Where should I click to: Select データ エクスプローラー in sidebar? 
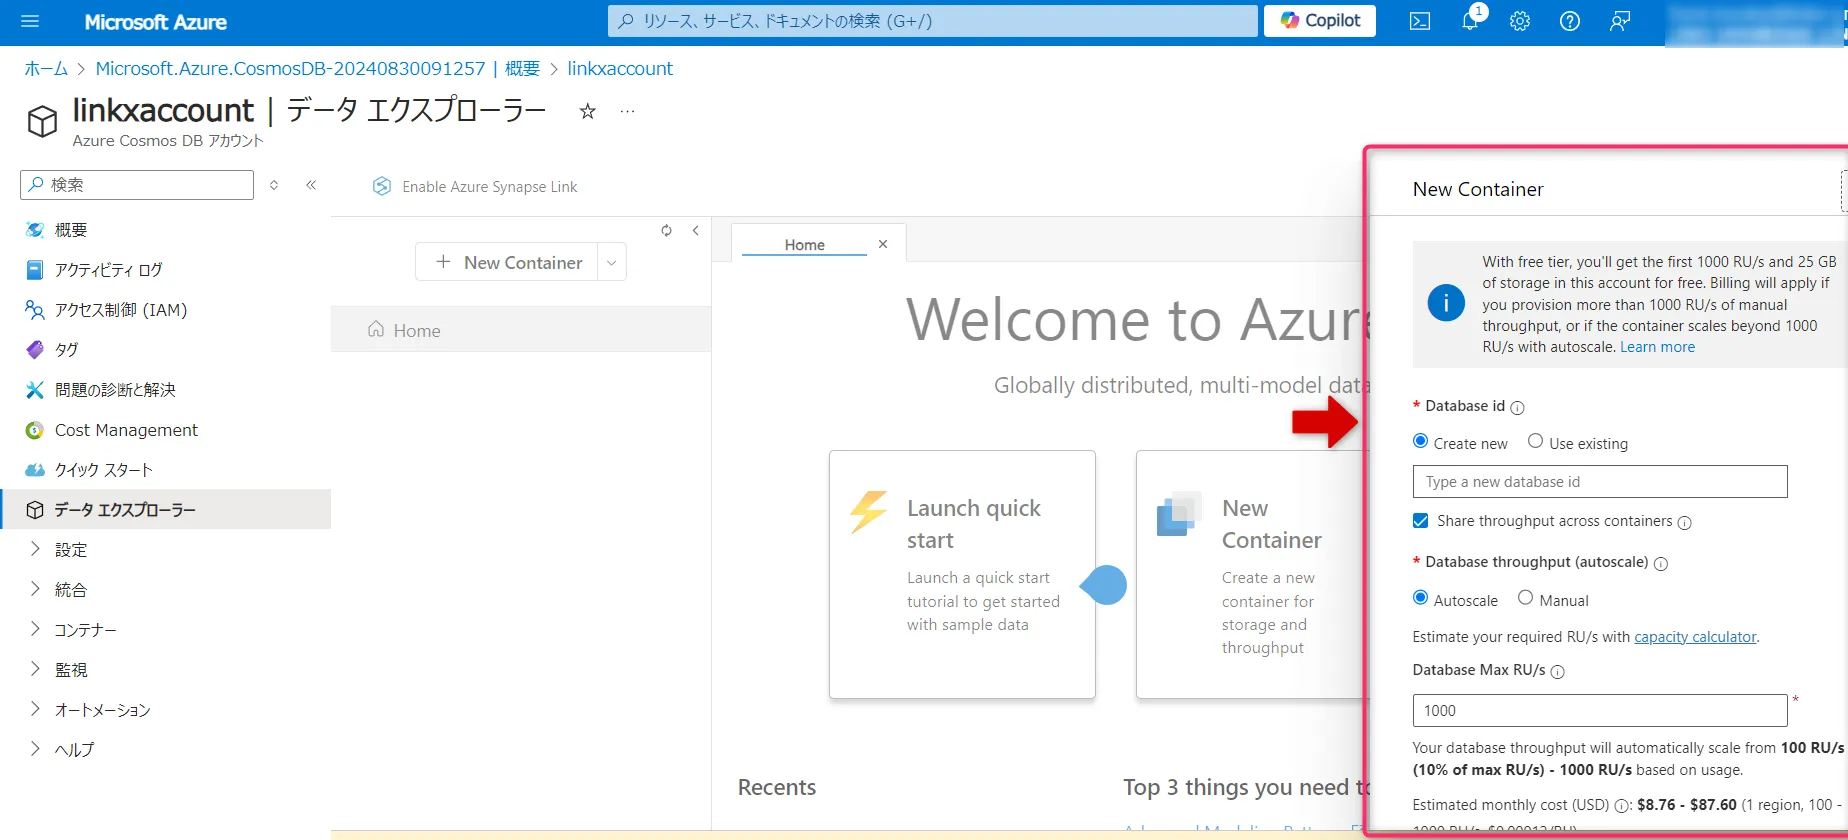165,510
